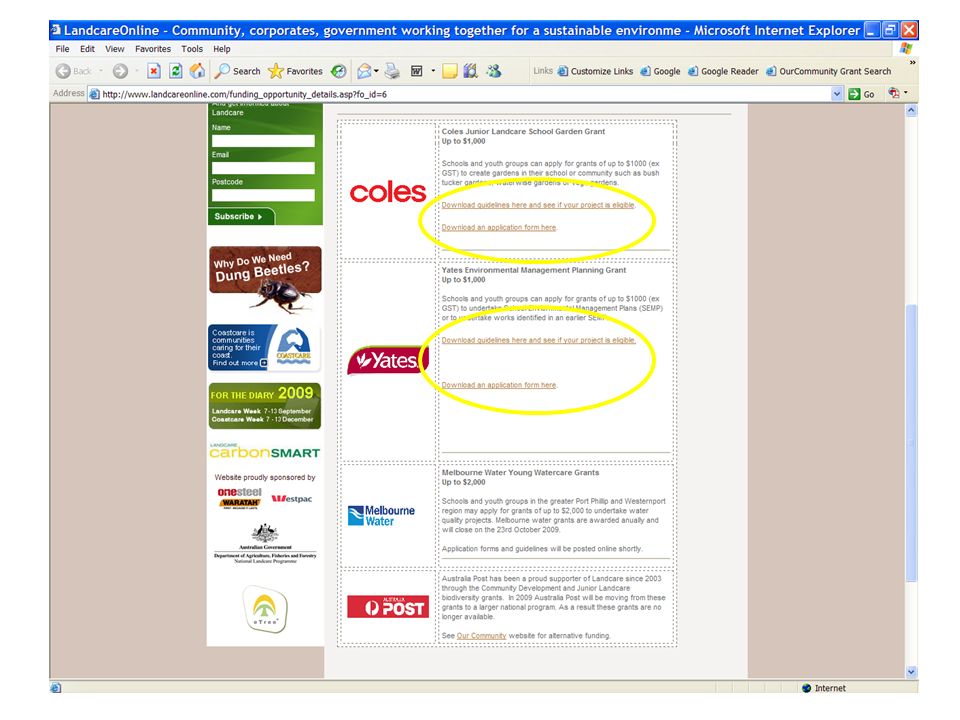This screenshot has height=720, width=960.
Task: Open the Edit menu
Action: (x=88, y=49)
